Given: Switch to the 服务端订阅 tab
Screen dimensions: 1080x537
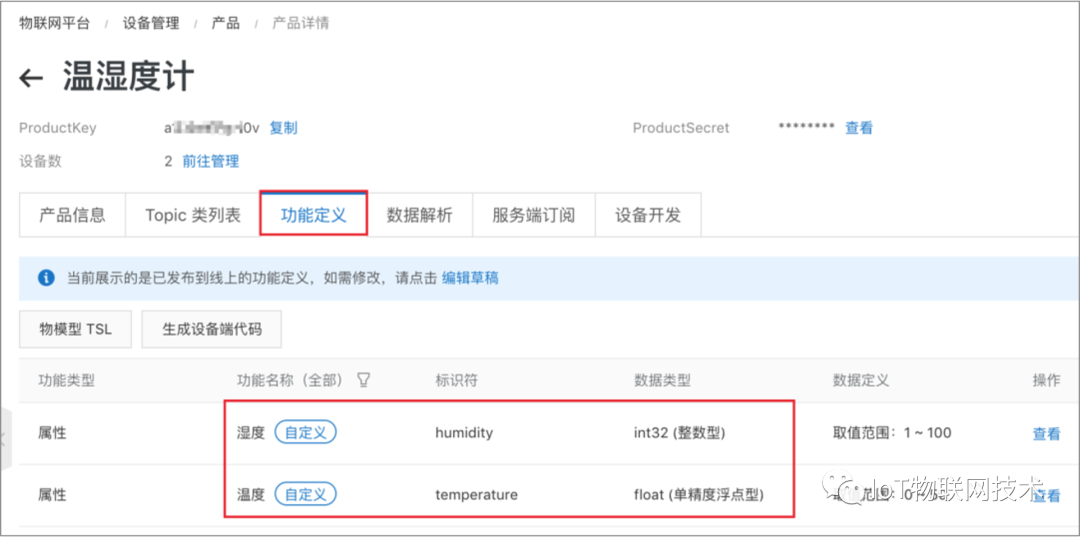Looking at the screenshot, I should coord(534,215).
